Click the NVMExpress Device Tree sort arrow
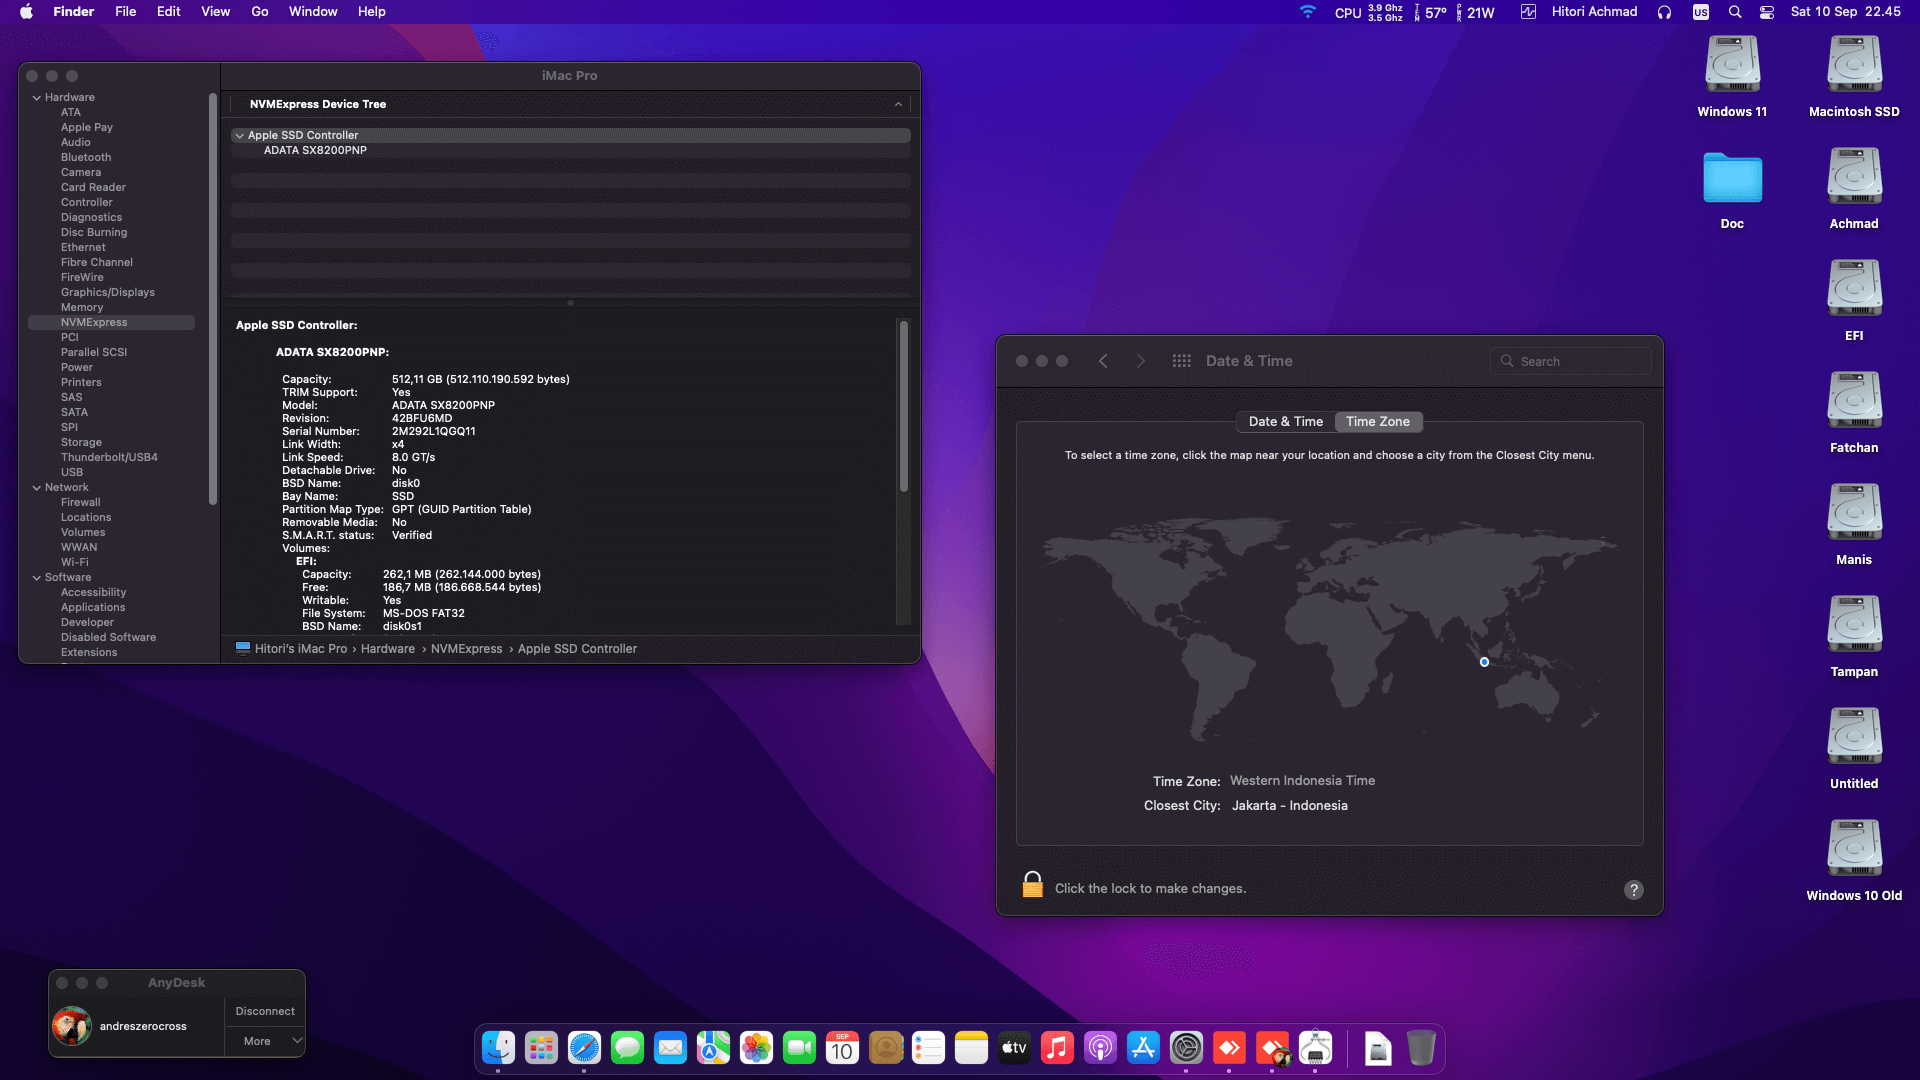This screenshot has height=1080, width=1920. click(898, 104)
